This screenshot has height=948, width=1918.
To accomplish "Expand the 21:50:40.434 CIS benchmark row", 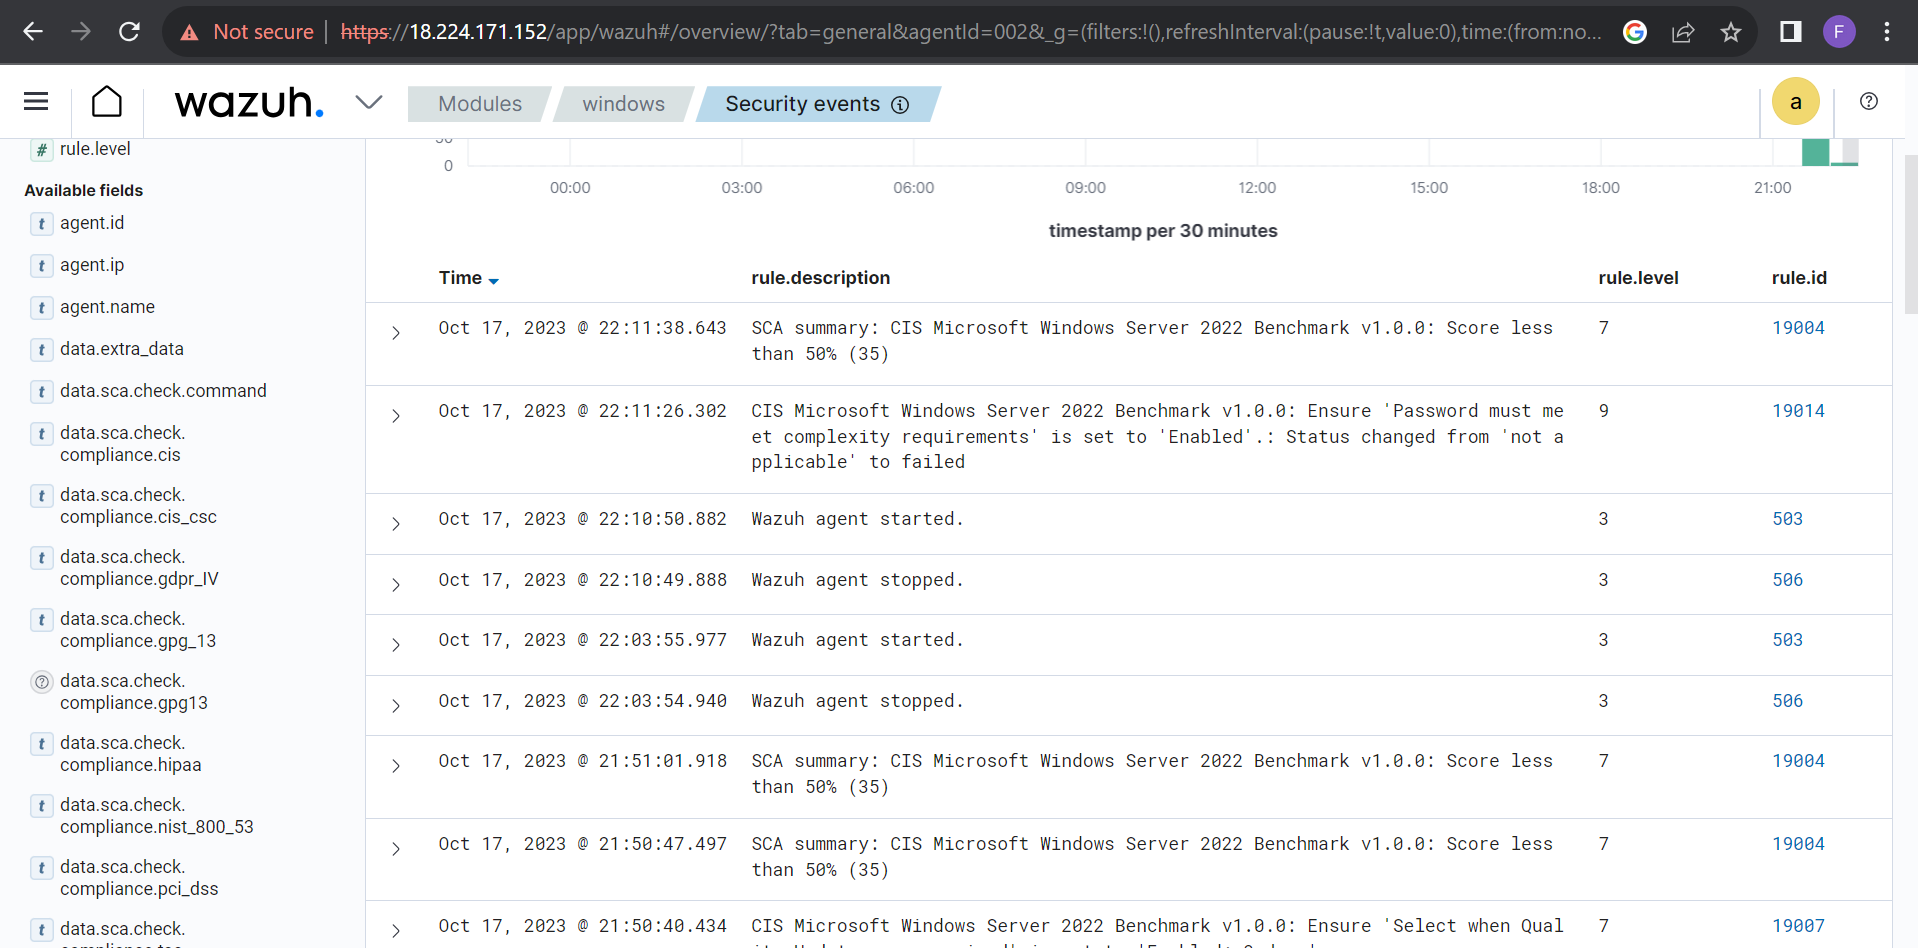I will coord(396,931).
